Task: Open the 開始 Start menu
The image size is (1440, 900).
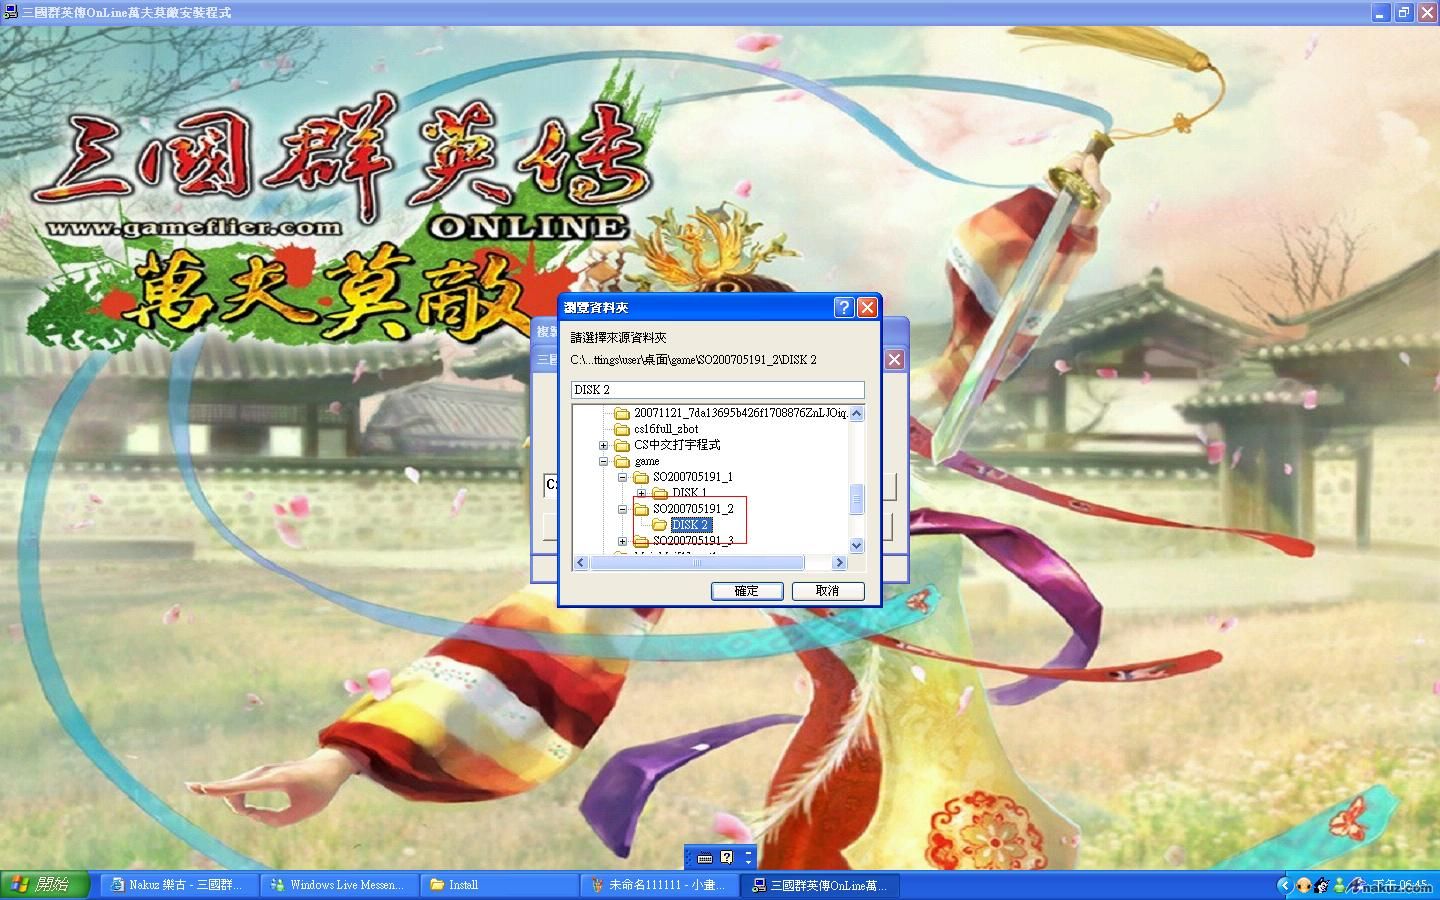Action: coord(44,885)
